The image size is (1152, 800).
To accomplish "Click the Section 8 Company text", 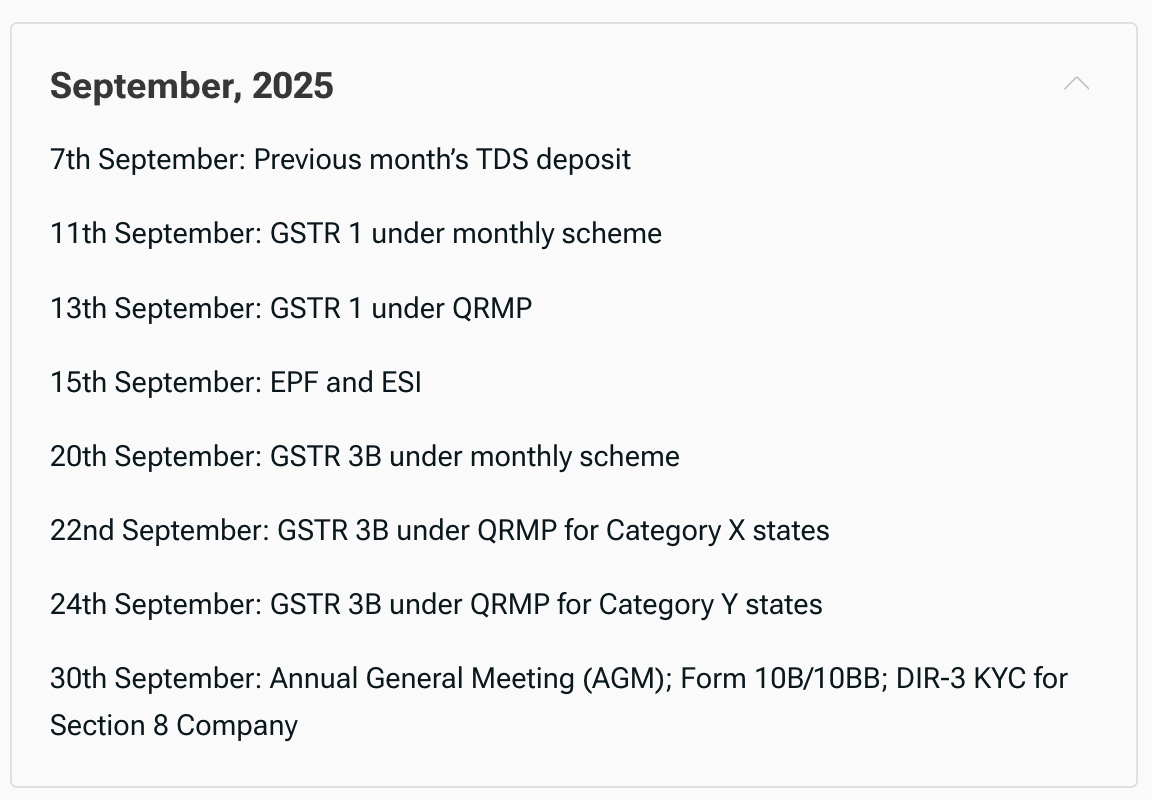I will (173, 726).
